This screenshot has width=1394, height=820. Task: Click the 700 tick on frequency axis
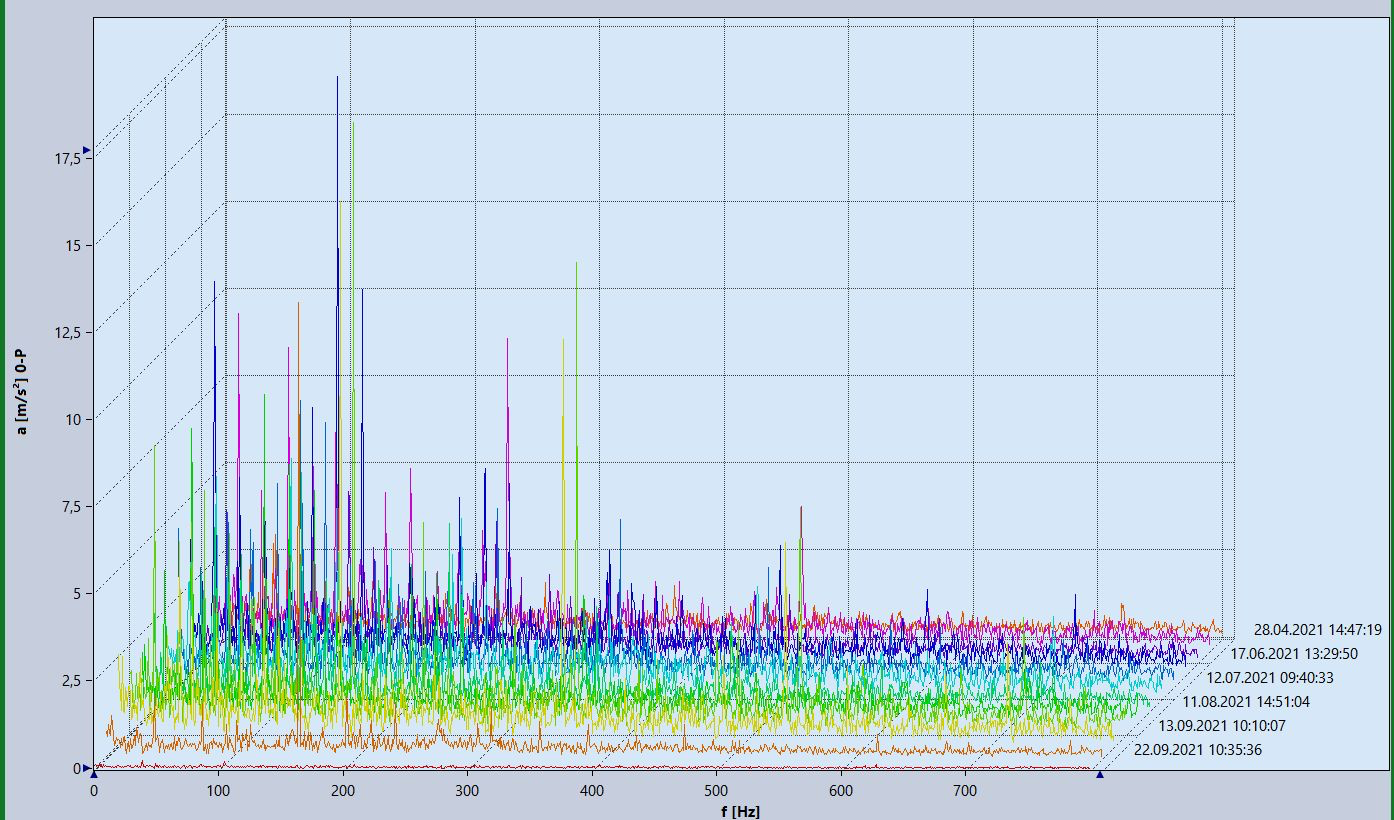965,791
